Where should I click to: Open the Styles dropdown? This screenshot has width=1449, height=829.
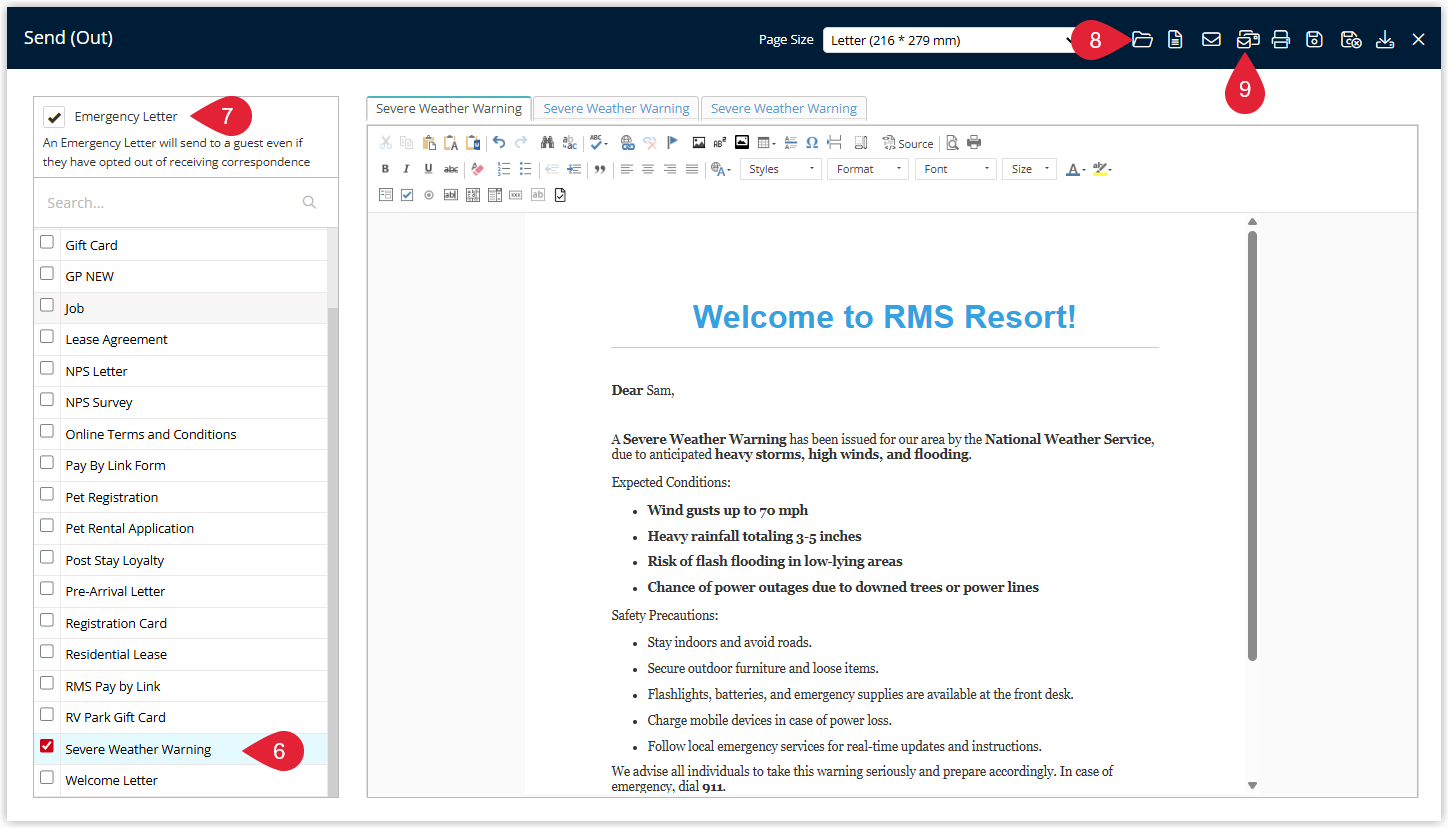coord(781,169)
